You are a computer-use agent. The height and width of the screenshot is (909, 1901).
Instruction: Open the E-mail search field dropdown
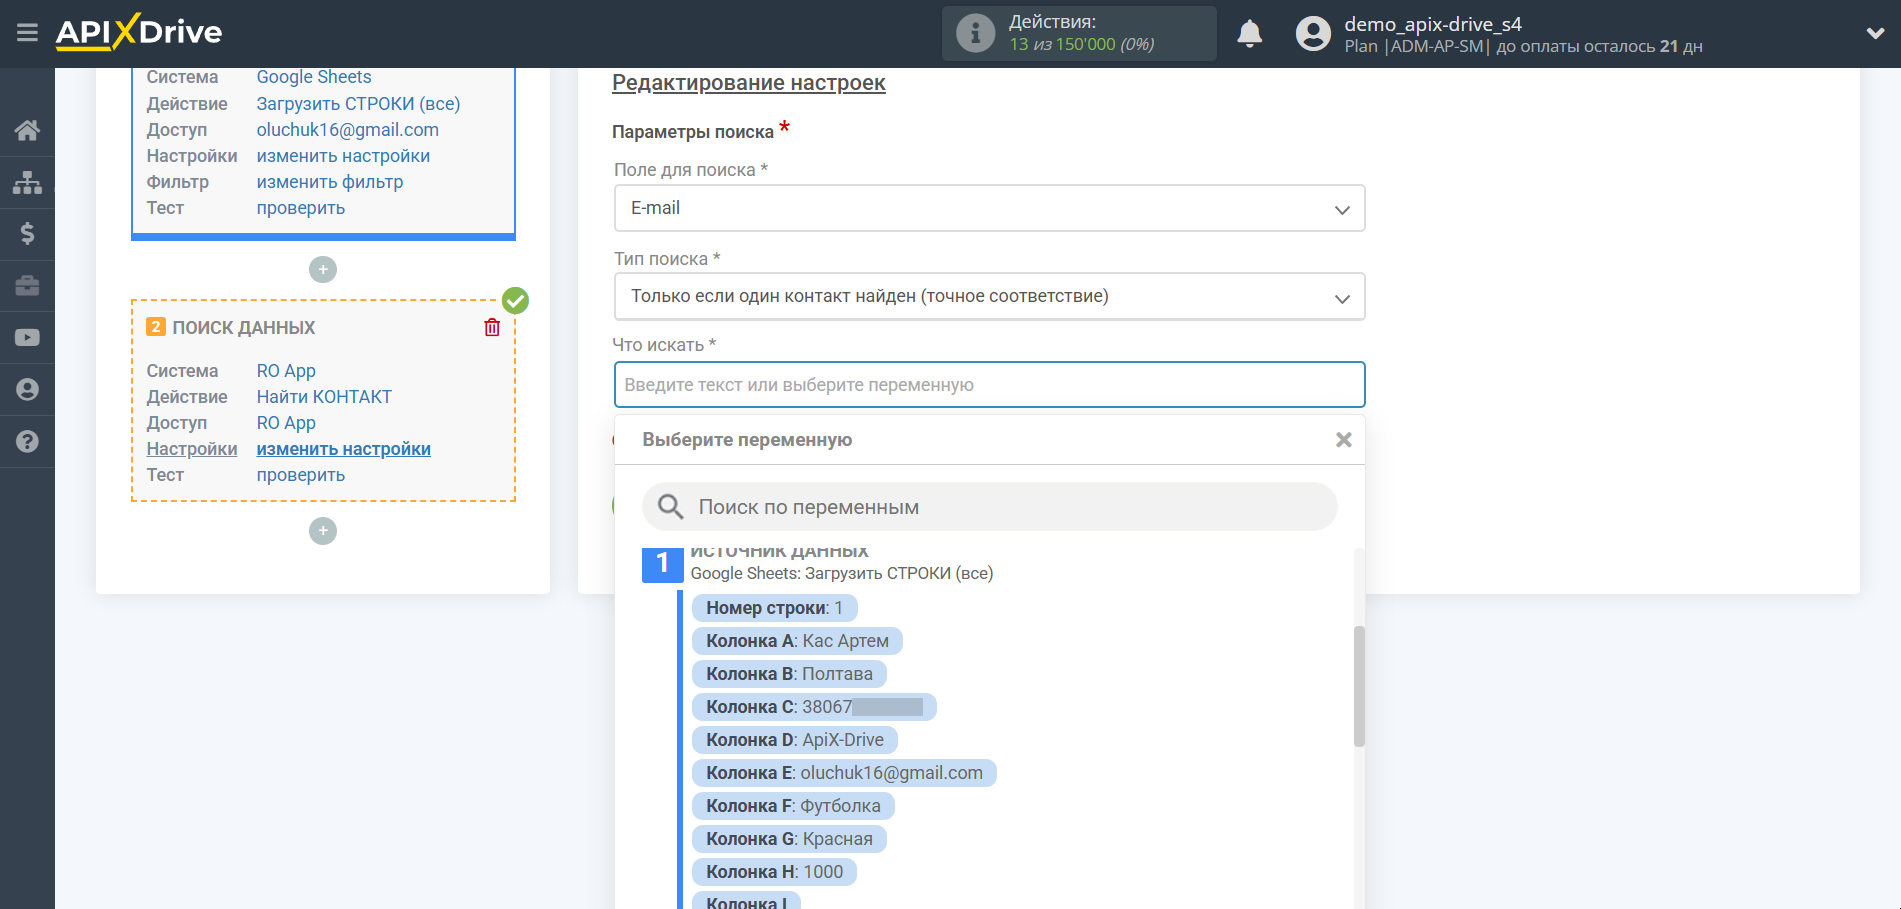[1342, 208]
